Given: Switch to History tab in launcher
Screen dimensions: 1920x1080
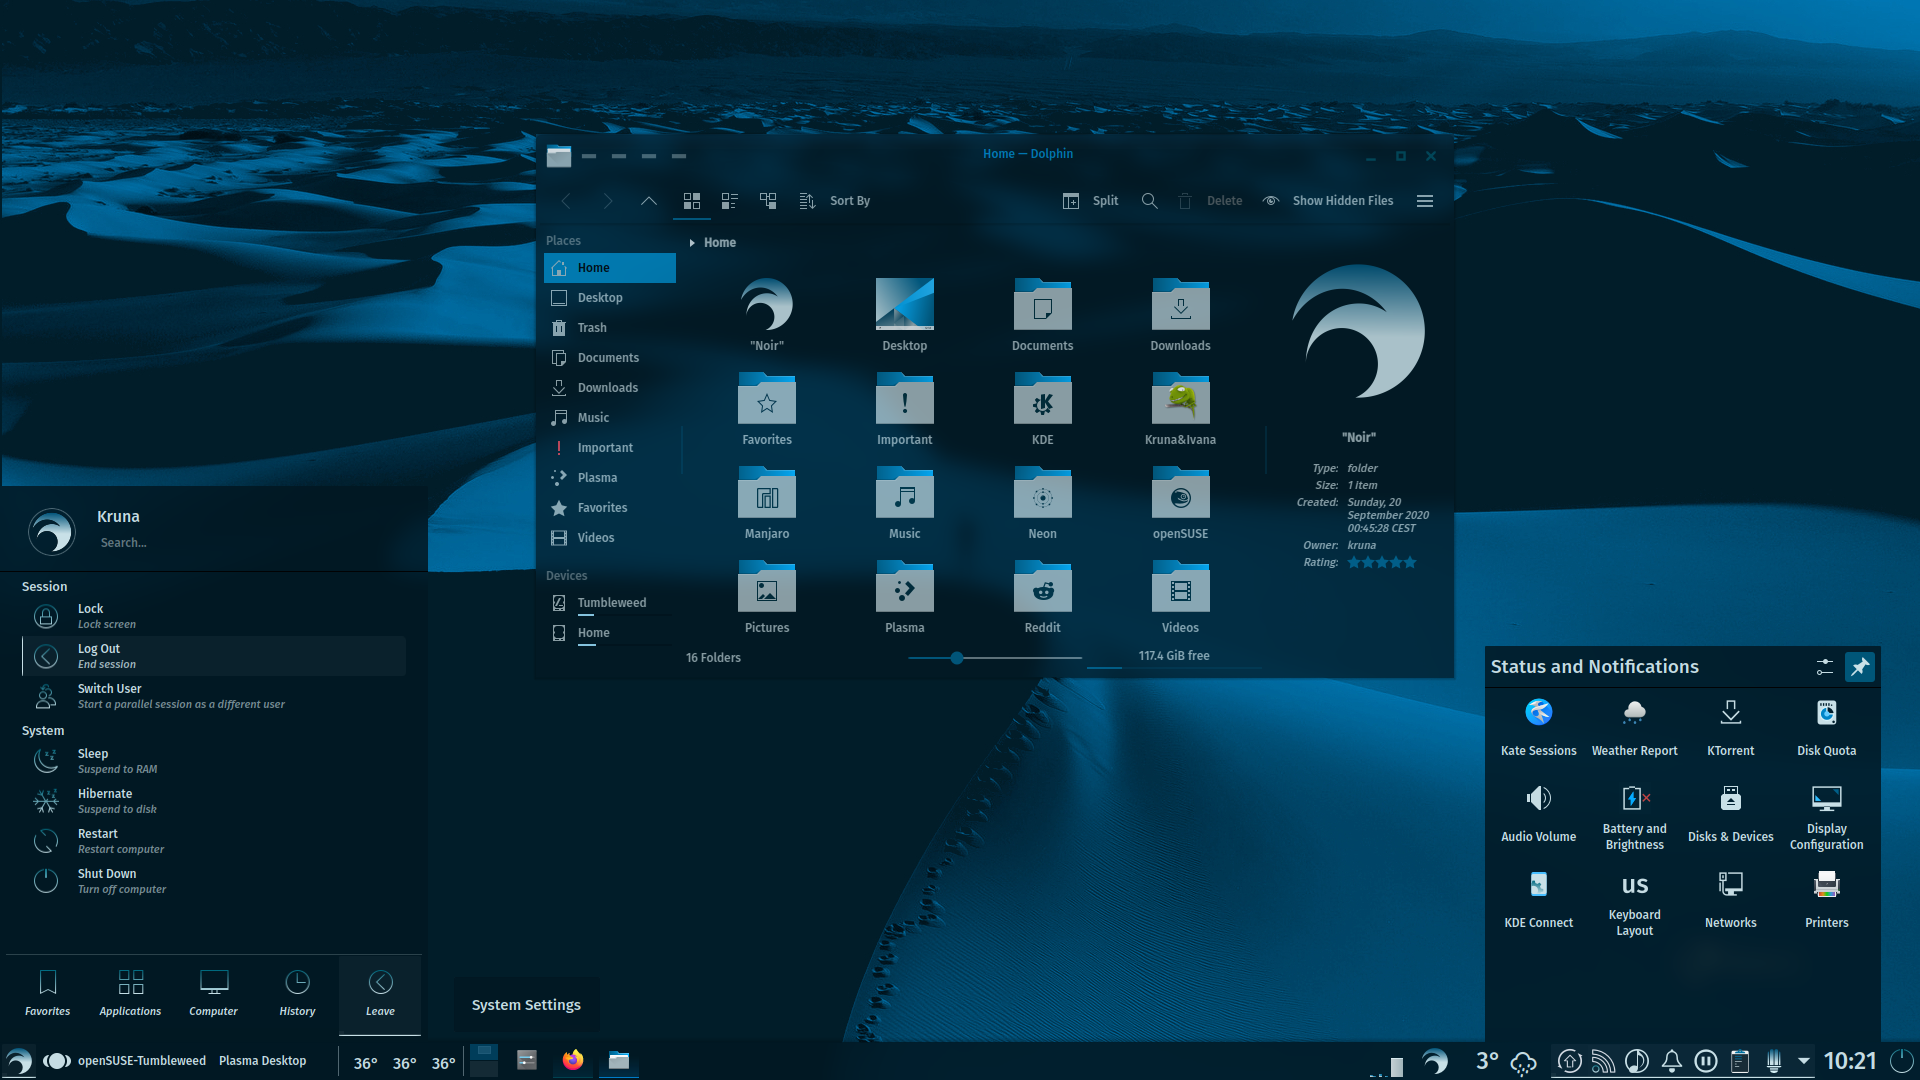Looking at the screenshot, I should click(x=297, y=994).
